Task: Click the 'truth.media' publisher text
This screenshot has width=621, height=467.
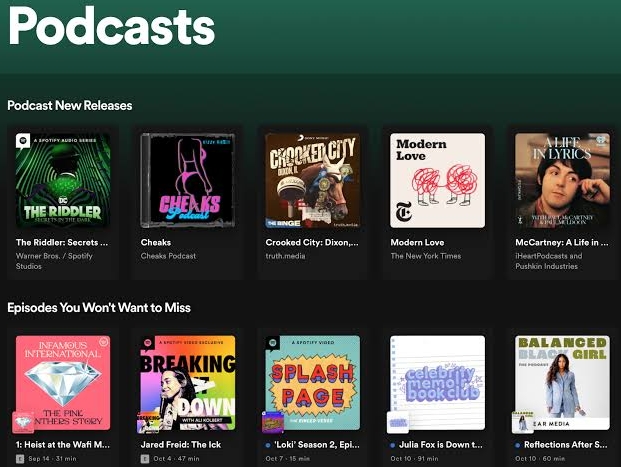Action: 285,256
